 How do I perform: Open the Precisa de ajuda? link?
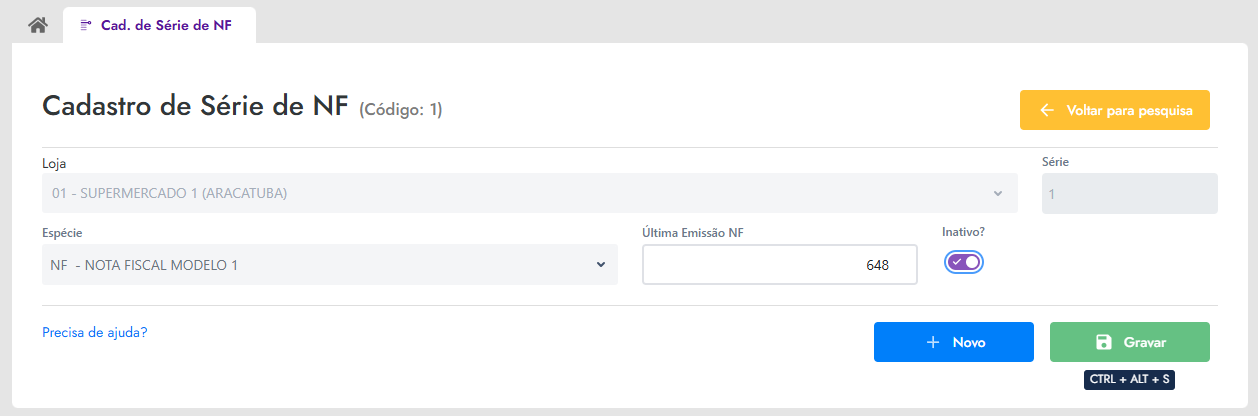click(95, 332)
